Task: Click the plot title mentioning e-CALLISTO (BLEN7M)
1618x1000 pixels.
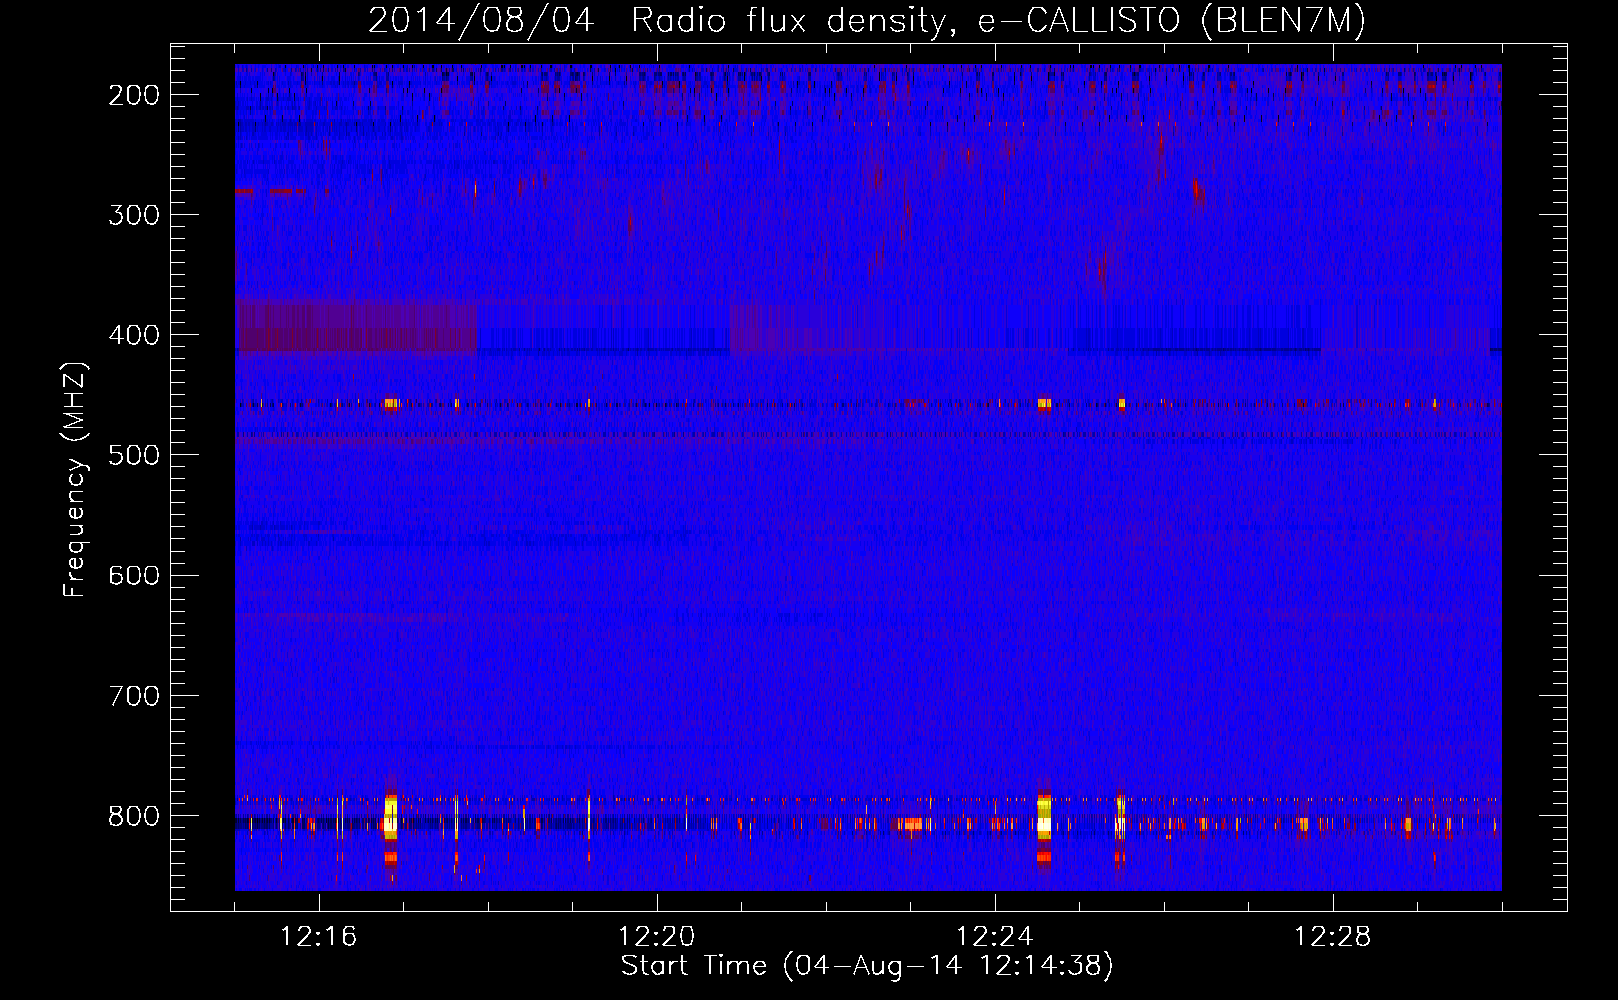Action: click(867, 21)
